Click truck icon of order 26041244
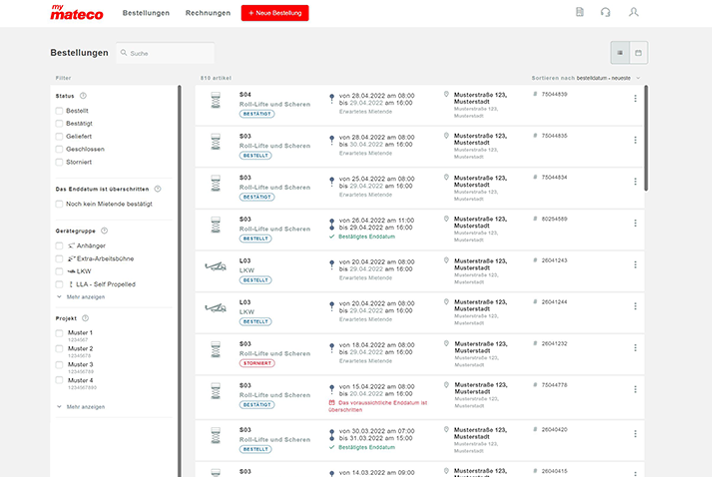The height and width of the screenshot is (478, 713). (216, 308)
